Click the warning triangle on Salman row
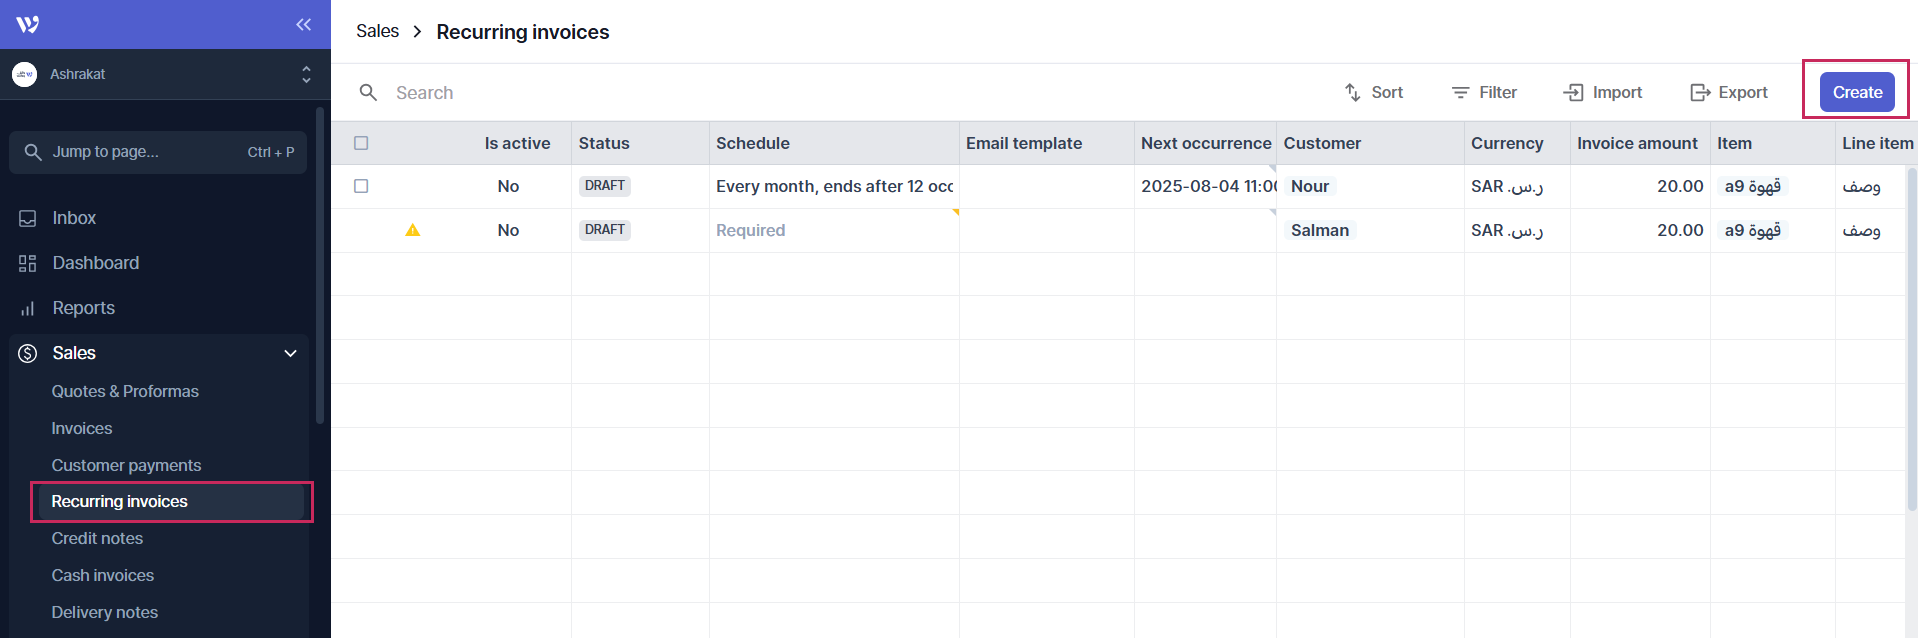The height and width of the screenshot is (638, 1918). [413, 230]
